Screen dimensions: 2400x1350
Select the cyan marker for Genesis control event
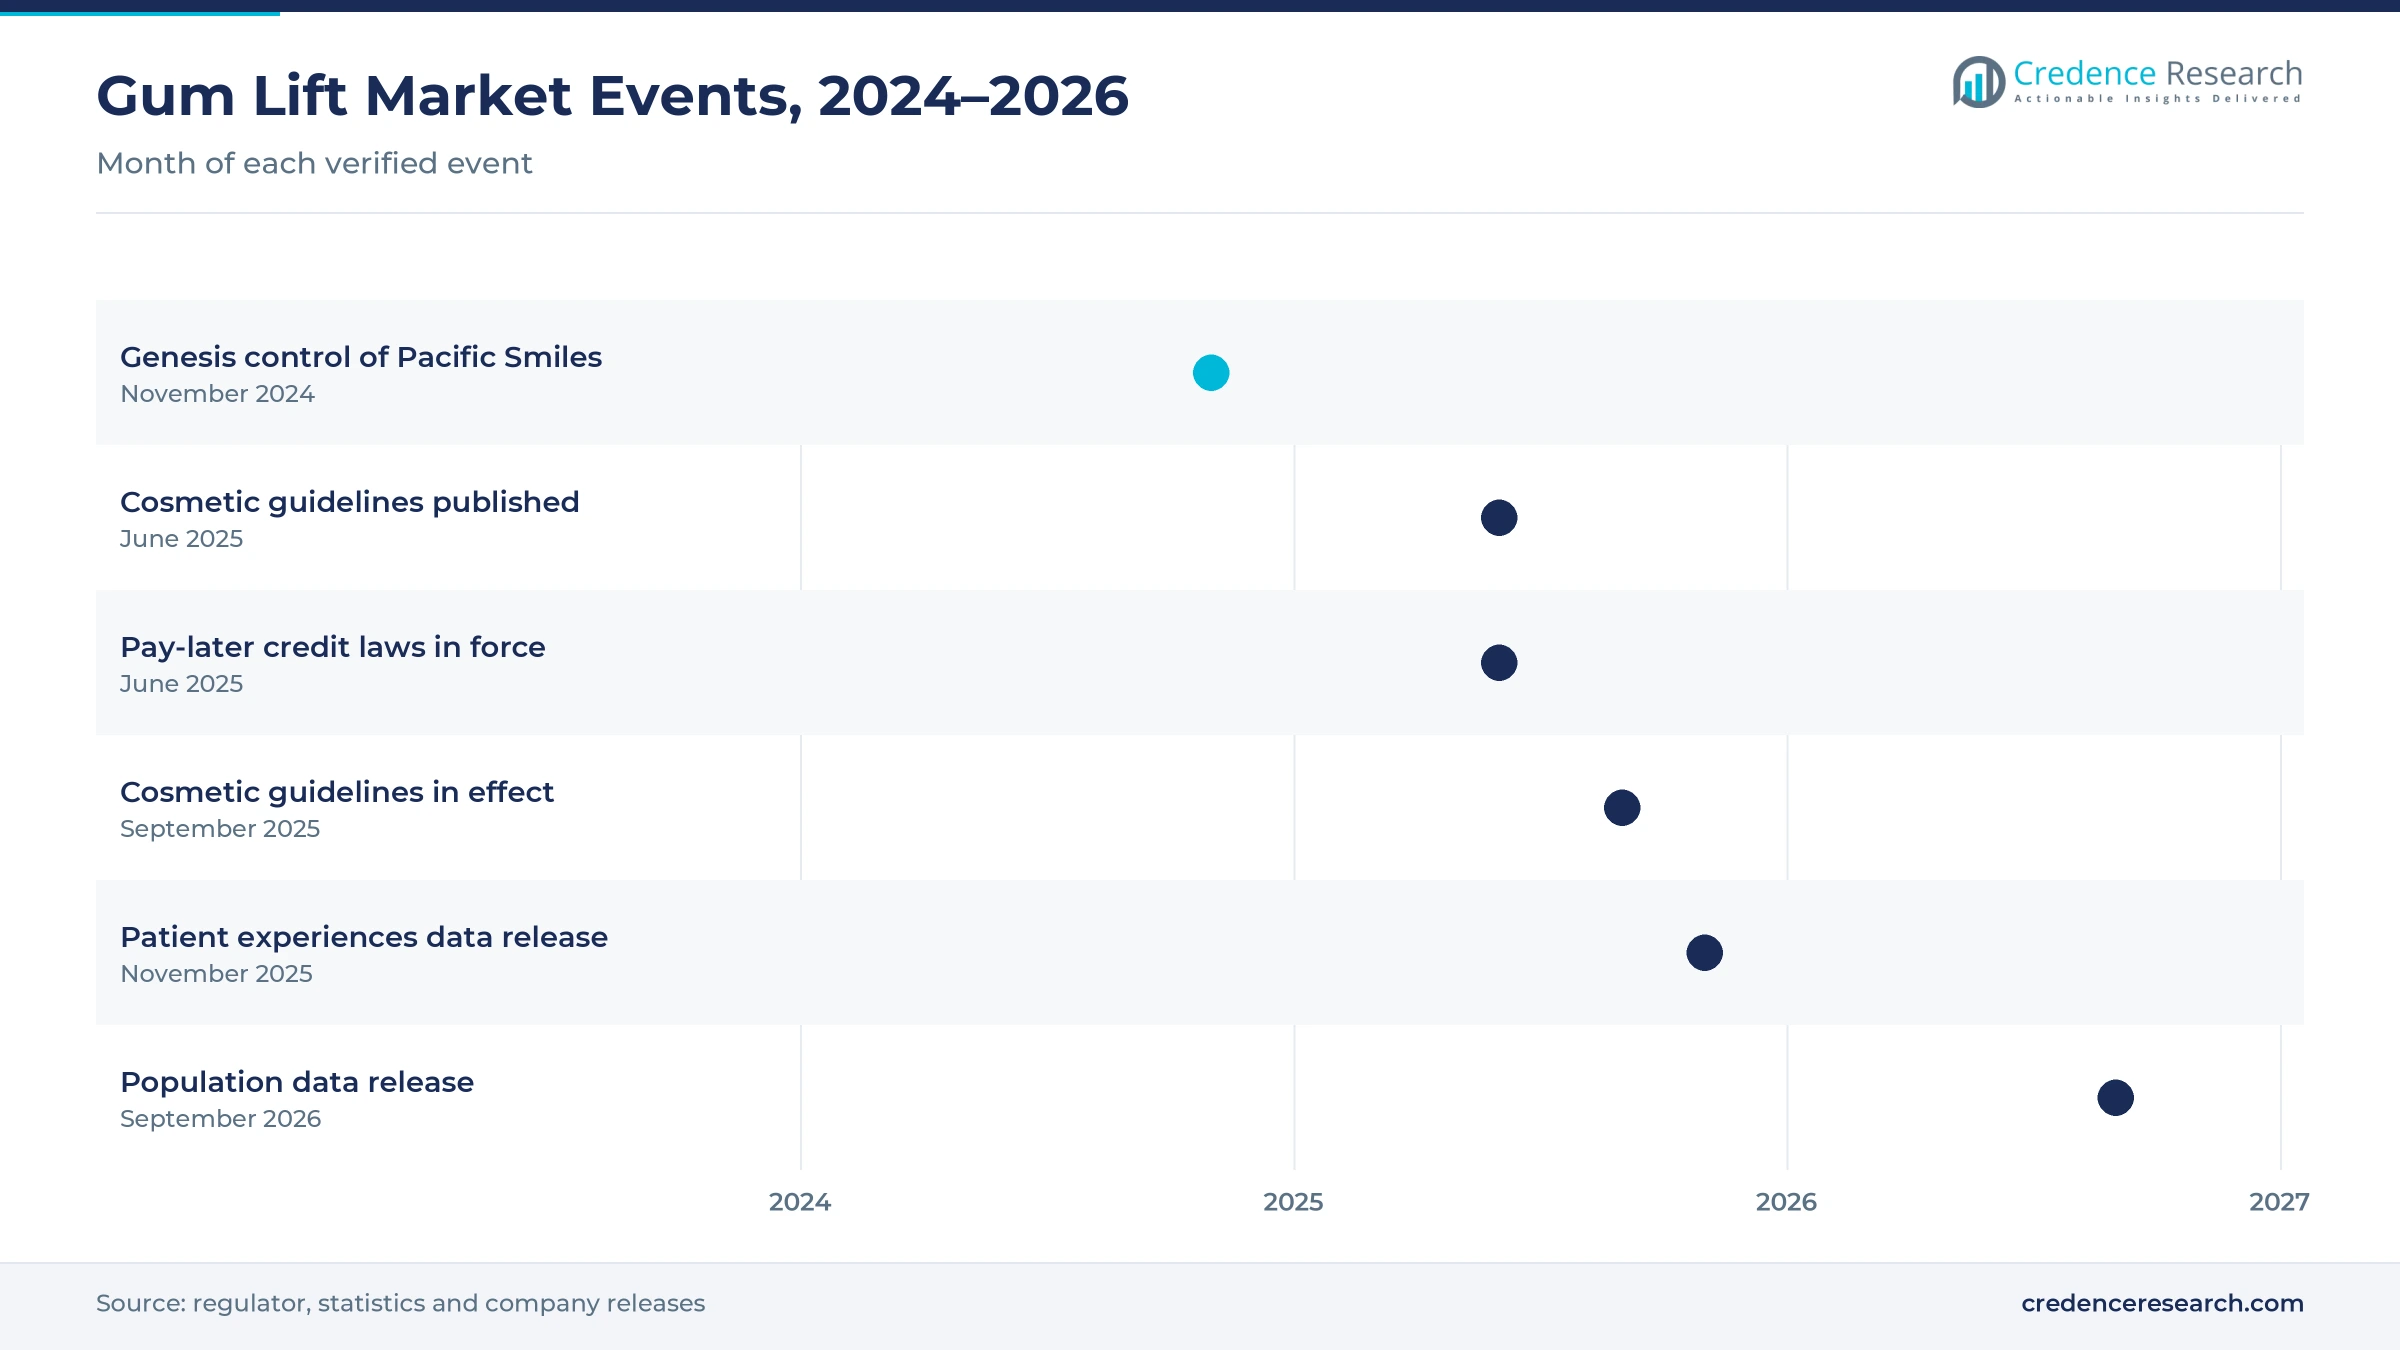pyautogui.click(x=1211, y=373)
